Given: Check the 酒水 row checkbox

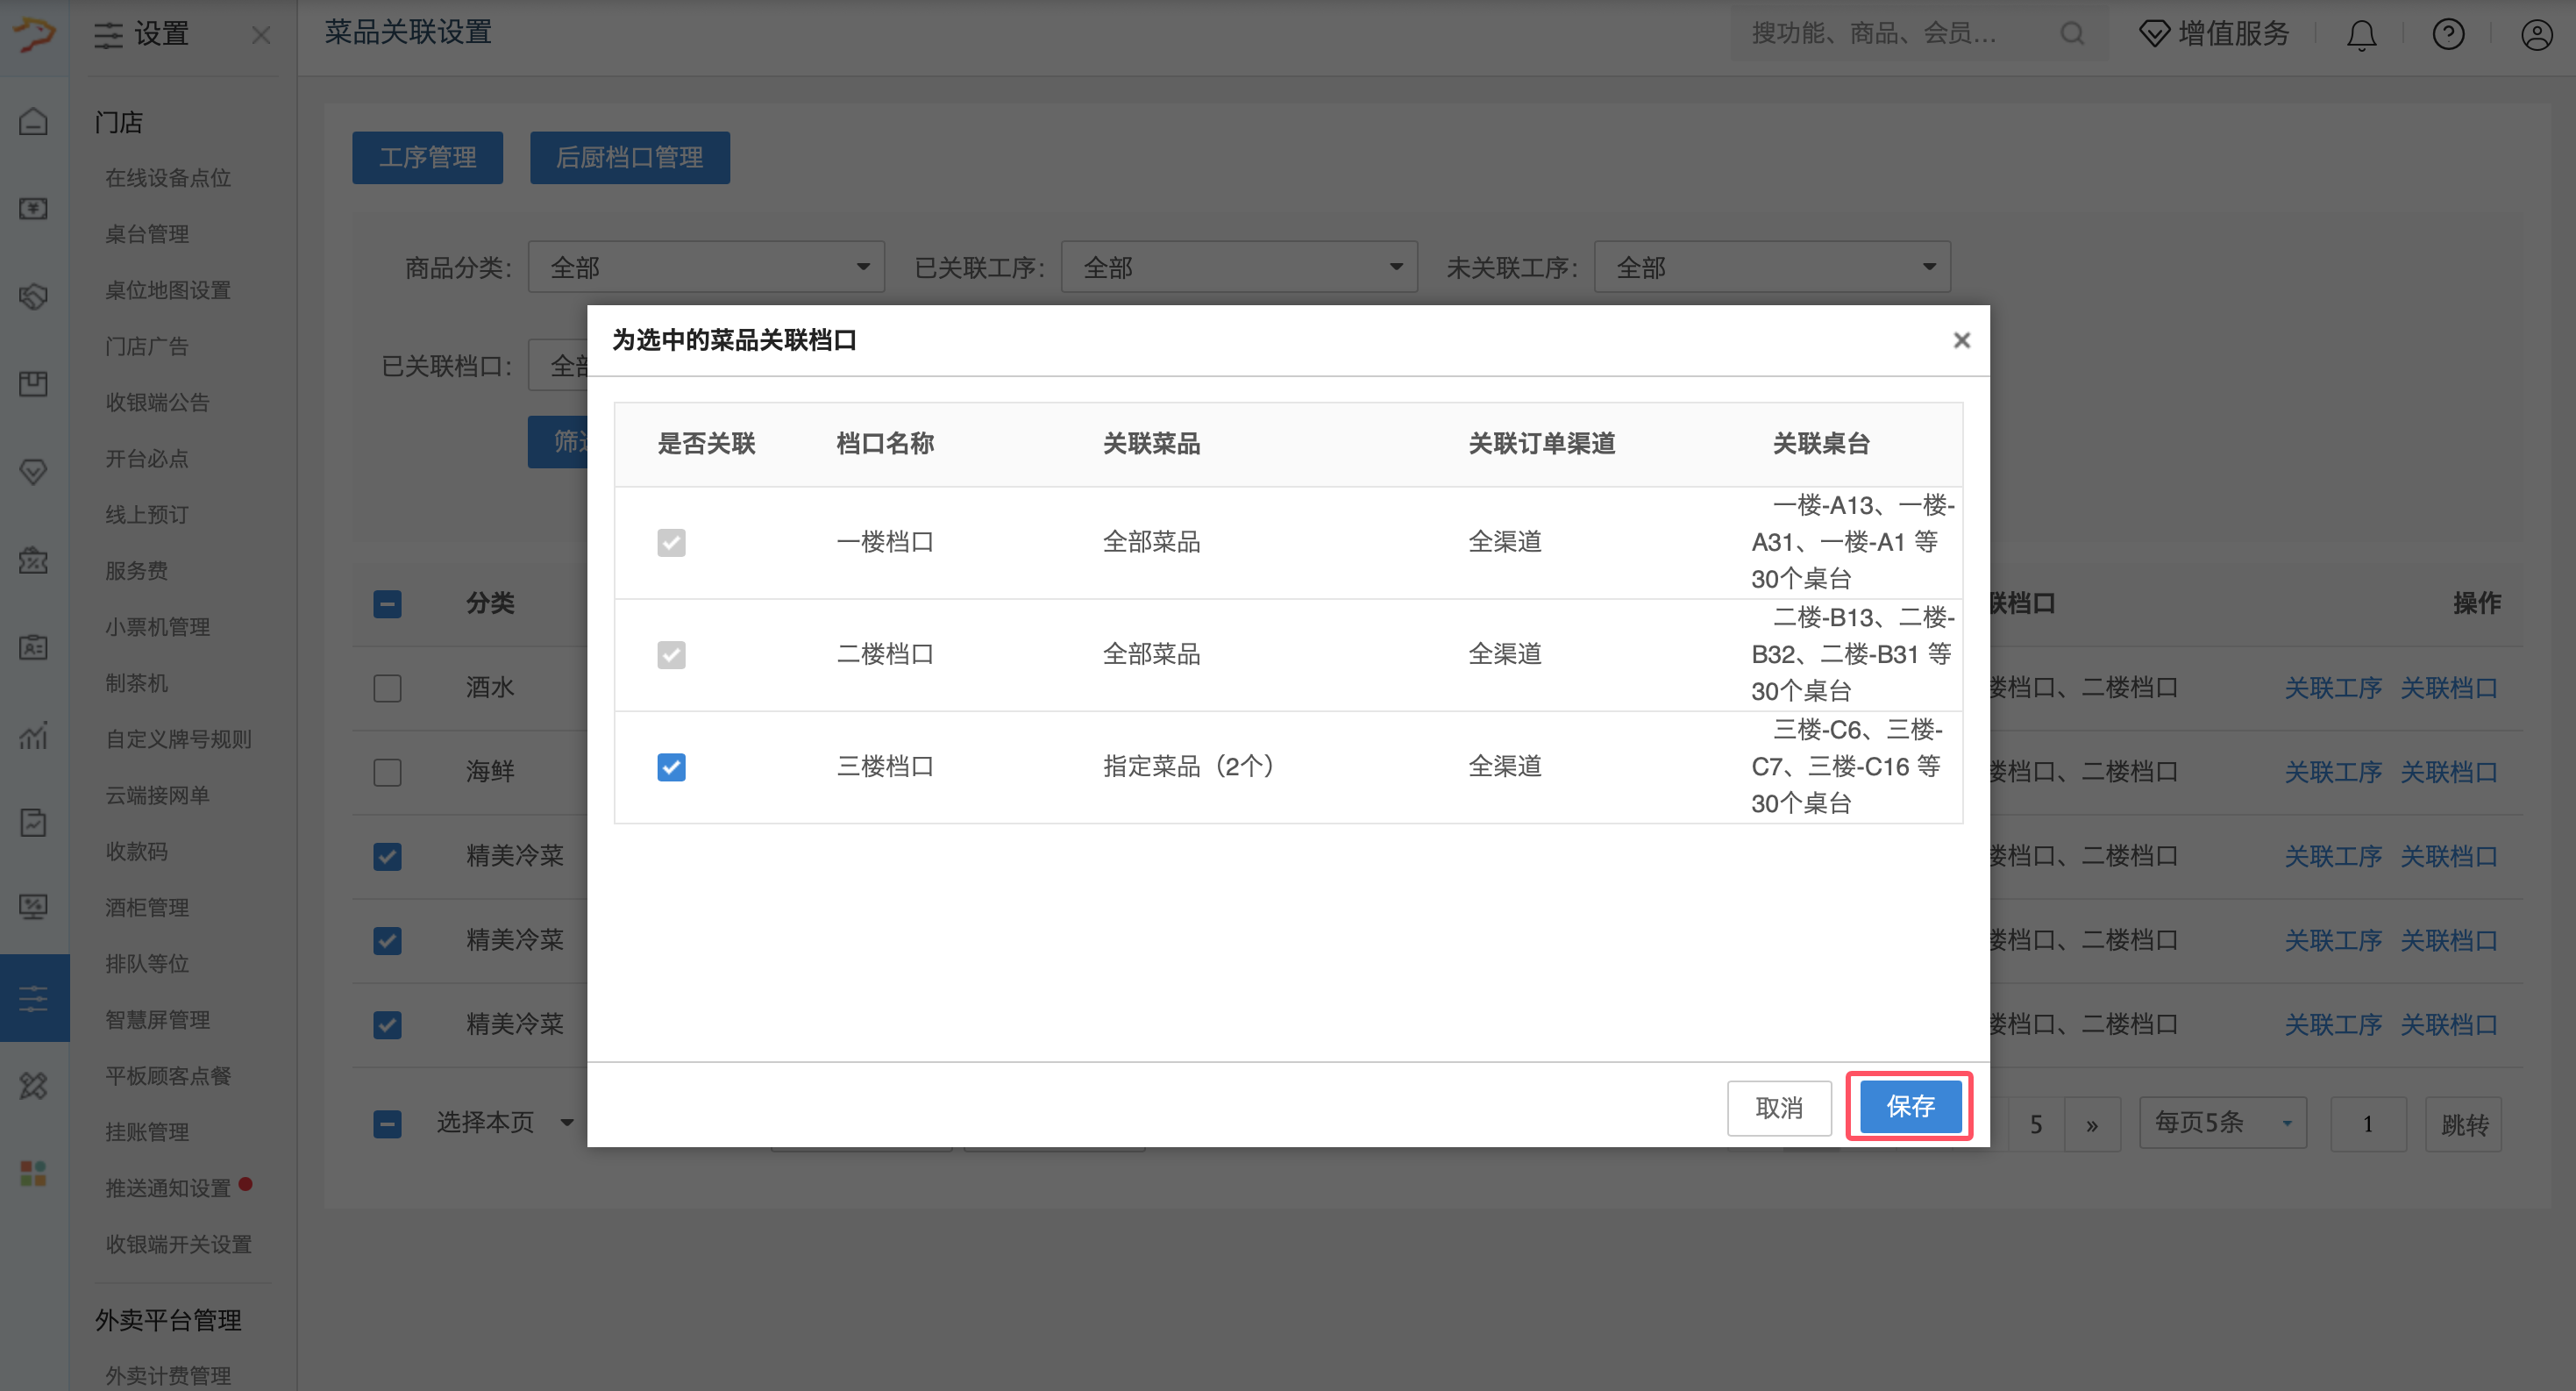Looking at the screenshot, I should (x=387, y=687).
